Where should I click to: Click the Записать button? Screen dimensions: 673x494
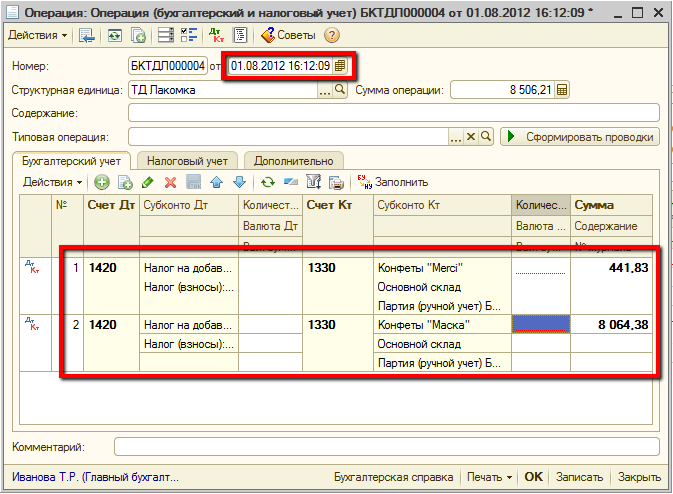tap(580, 477)
